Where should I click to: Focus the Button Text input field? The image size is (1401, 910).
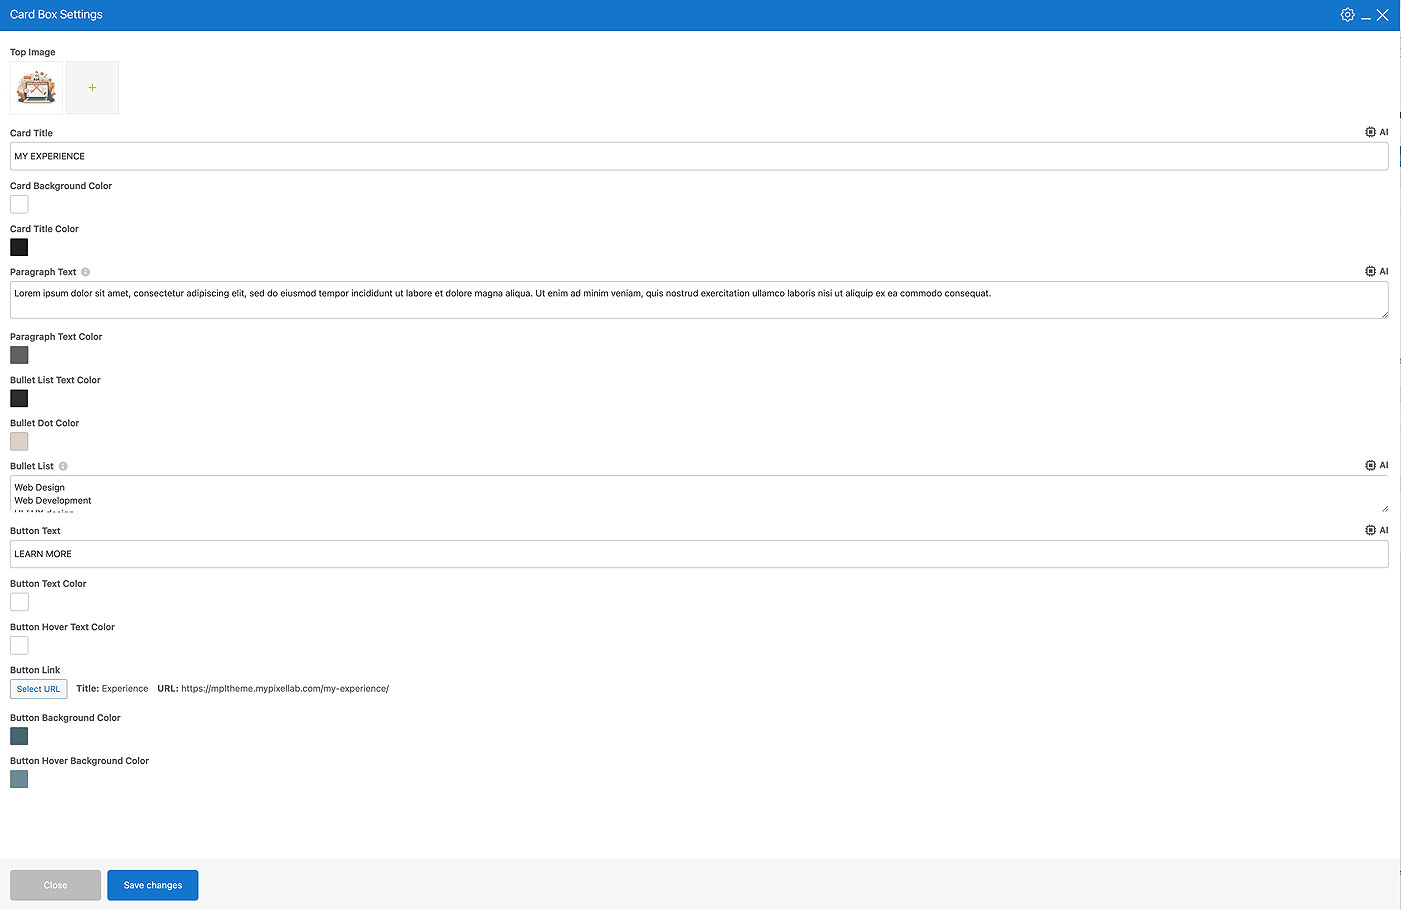[x=698, y=554]
